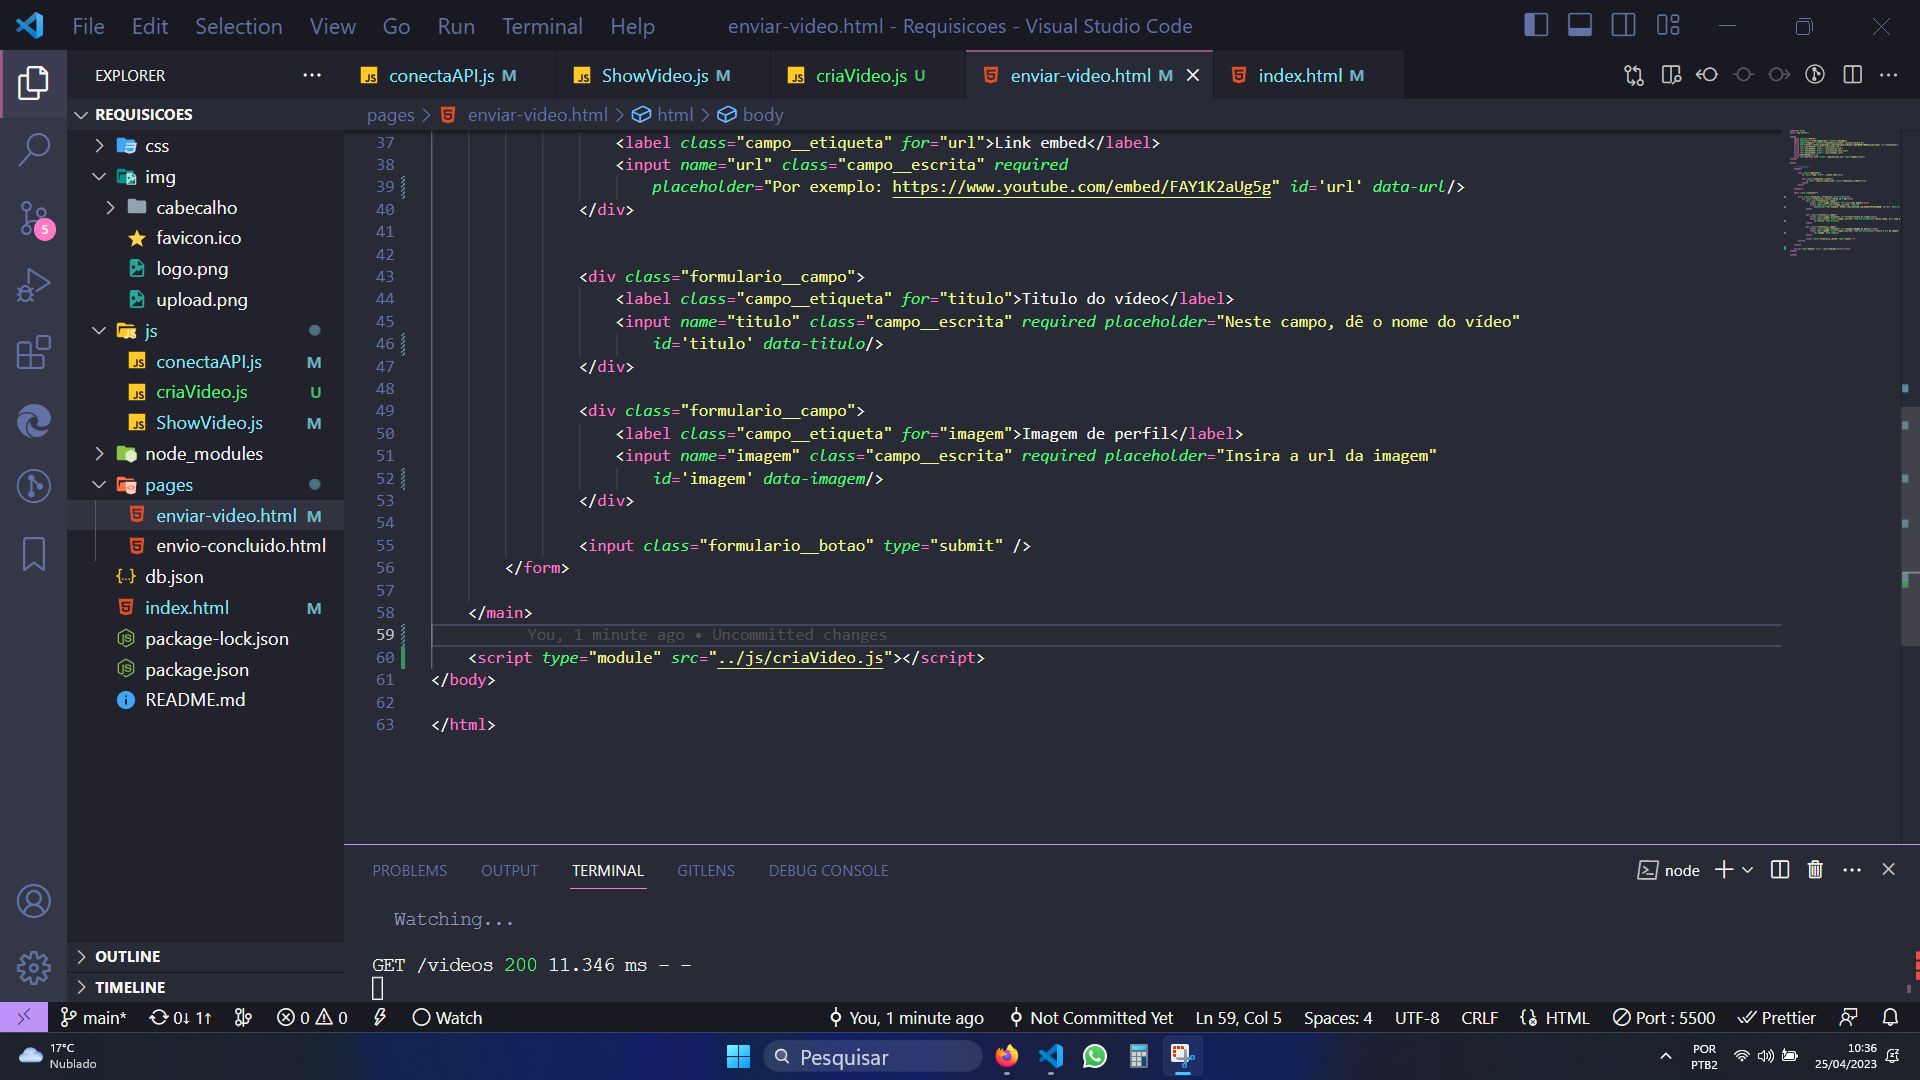This screenshot has height=1080, width=1920.
Task: Open terminal panel more actions menu
Action: click(1852, 870)
